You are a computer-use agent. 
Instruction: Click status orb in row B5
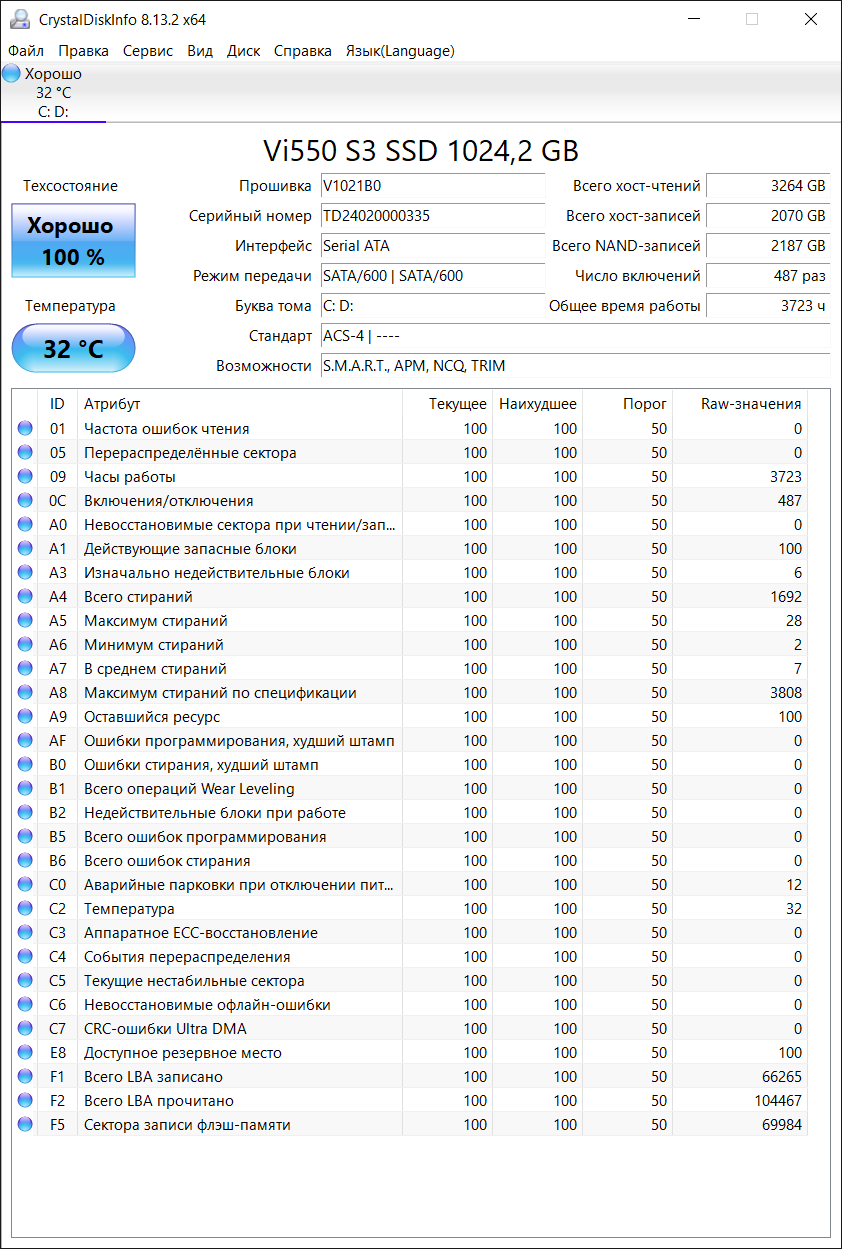pyautogui.click(x=25, y=837)
